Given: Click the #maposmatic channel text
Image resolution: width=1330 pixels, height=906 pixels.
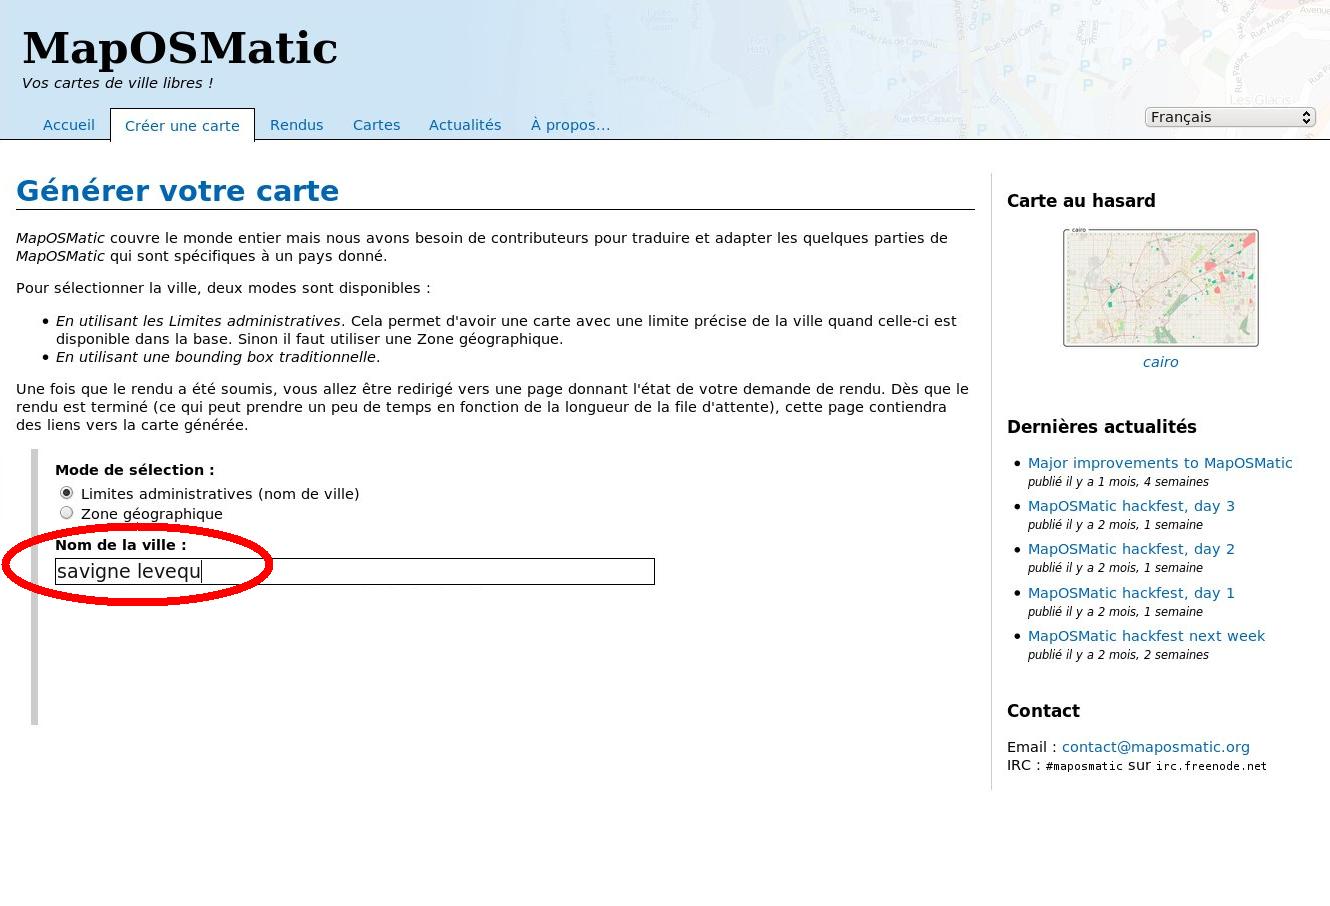Looking at the screenshot, I should [x=1084, y=766].
